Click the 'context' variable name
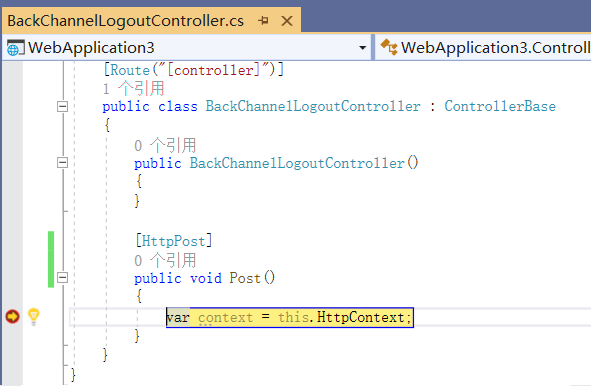Screen dimensions: 592x386 pos(225,318)
